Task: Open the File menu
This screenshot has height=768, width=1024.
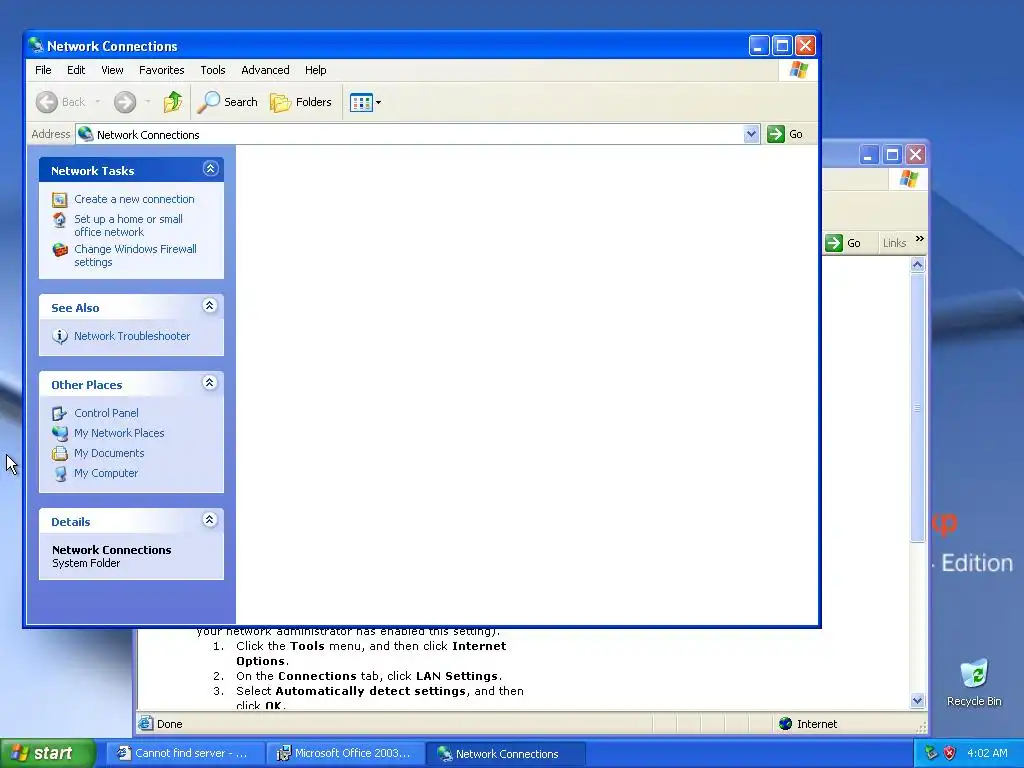Action: pyautogui.click(x=43, y=70)
